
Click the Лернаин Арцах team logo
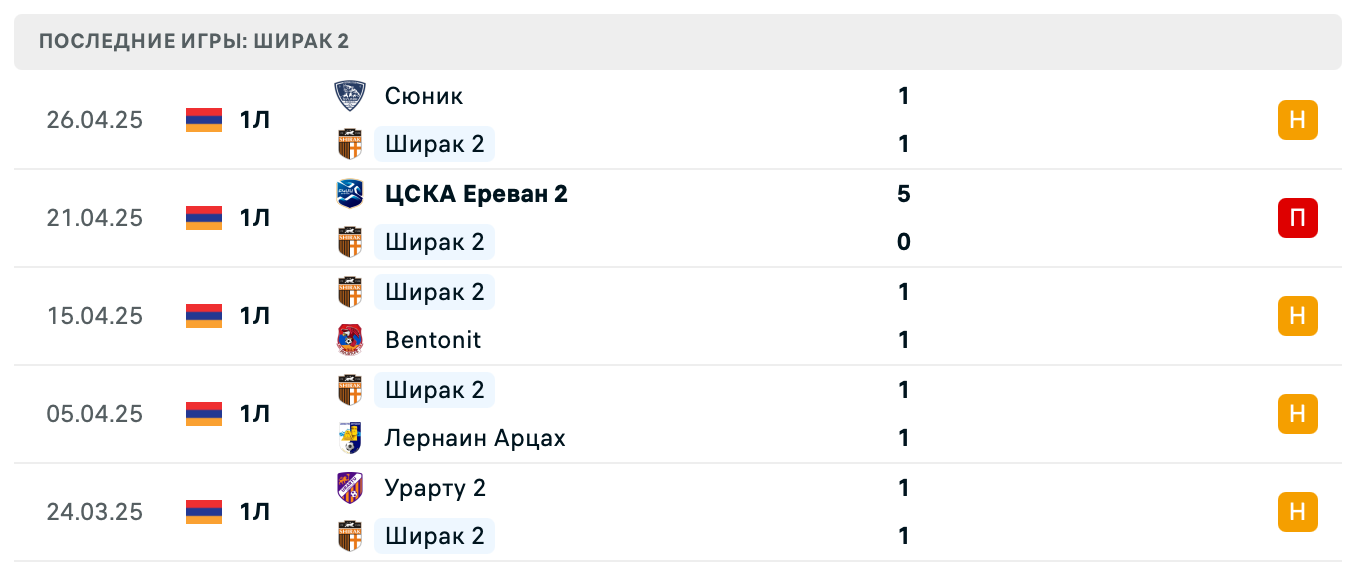(x=350, y=438)
